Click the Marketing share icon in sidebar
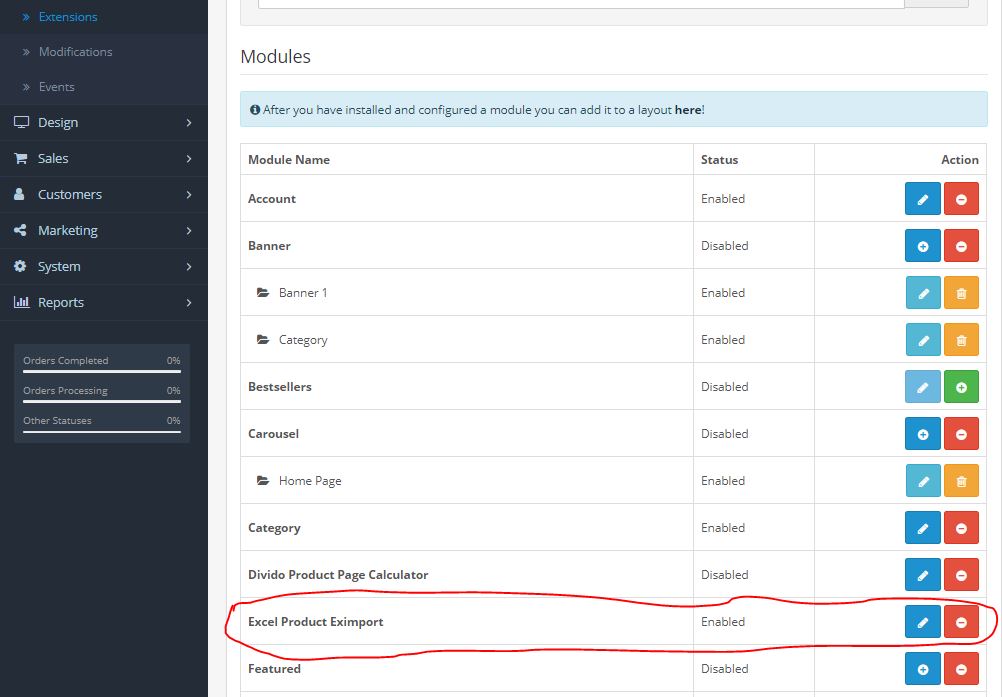The height and width of the screenshot is (697, 1002). 20,230
